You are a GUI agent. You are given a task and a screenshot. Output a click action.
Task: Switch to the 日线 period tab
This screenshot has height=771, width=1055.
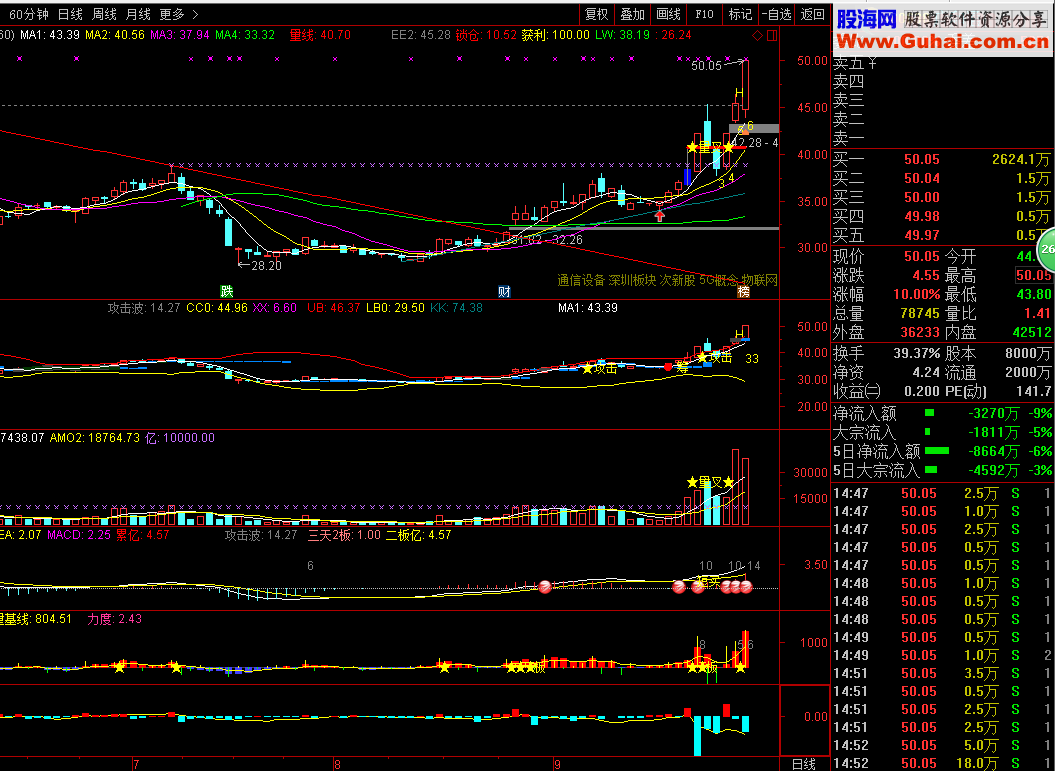(x=70, y=14)
